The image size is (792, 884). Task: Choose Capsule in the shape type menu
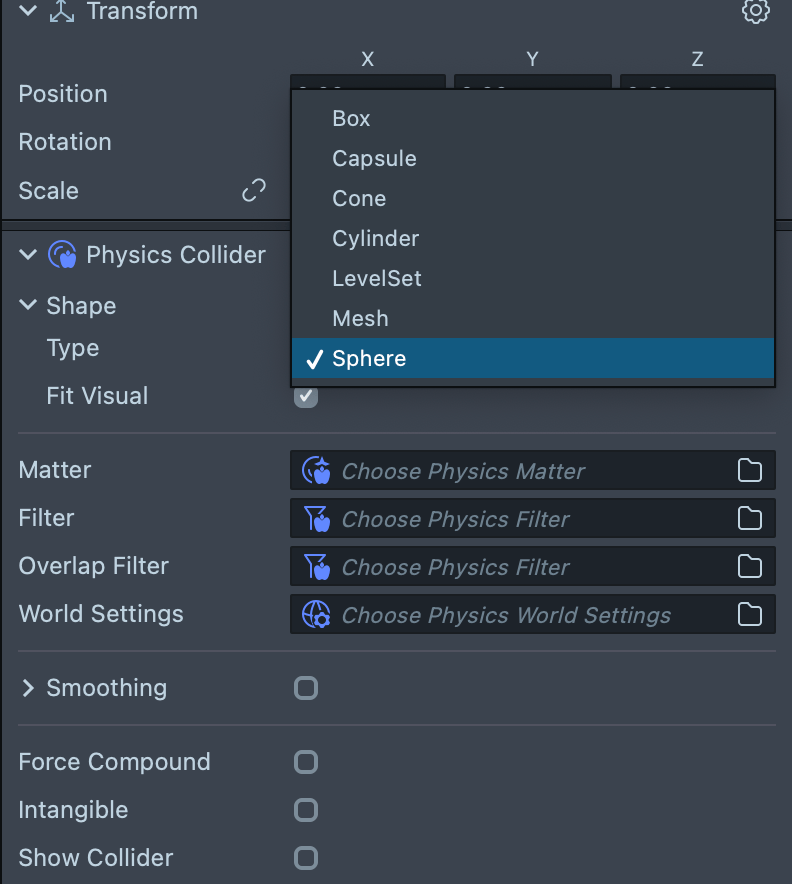click(x=374, y=158)
